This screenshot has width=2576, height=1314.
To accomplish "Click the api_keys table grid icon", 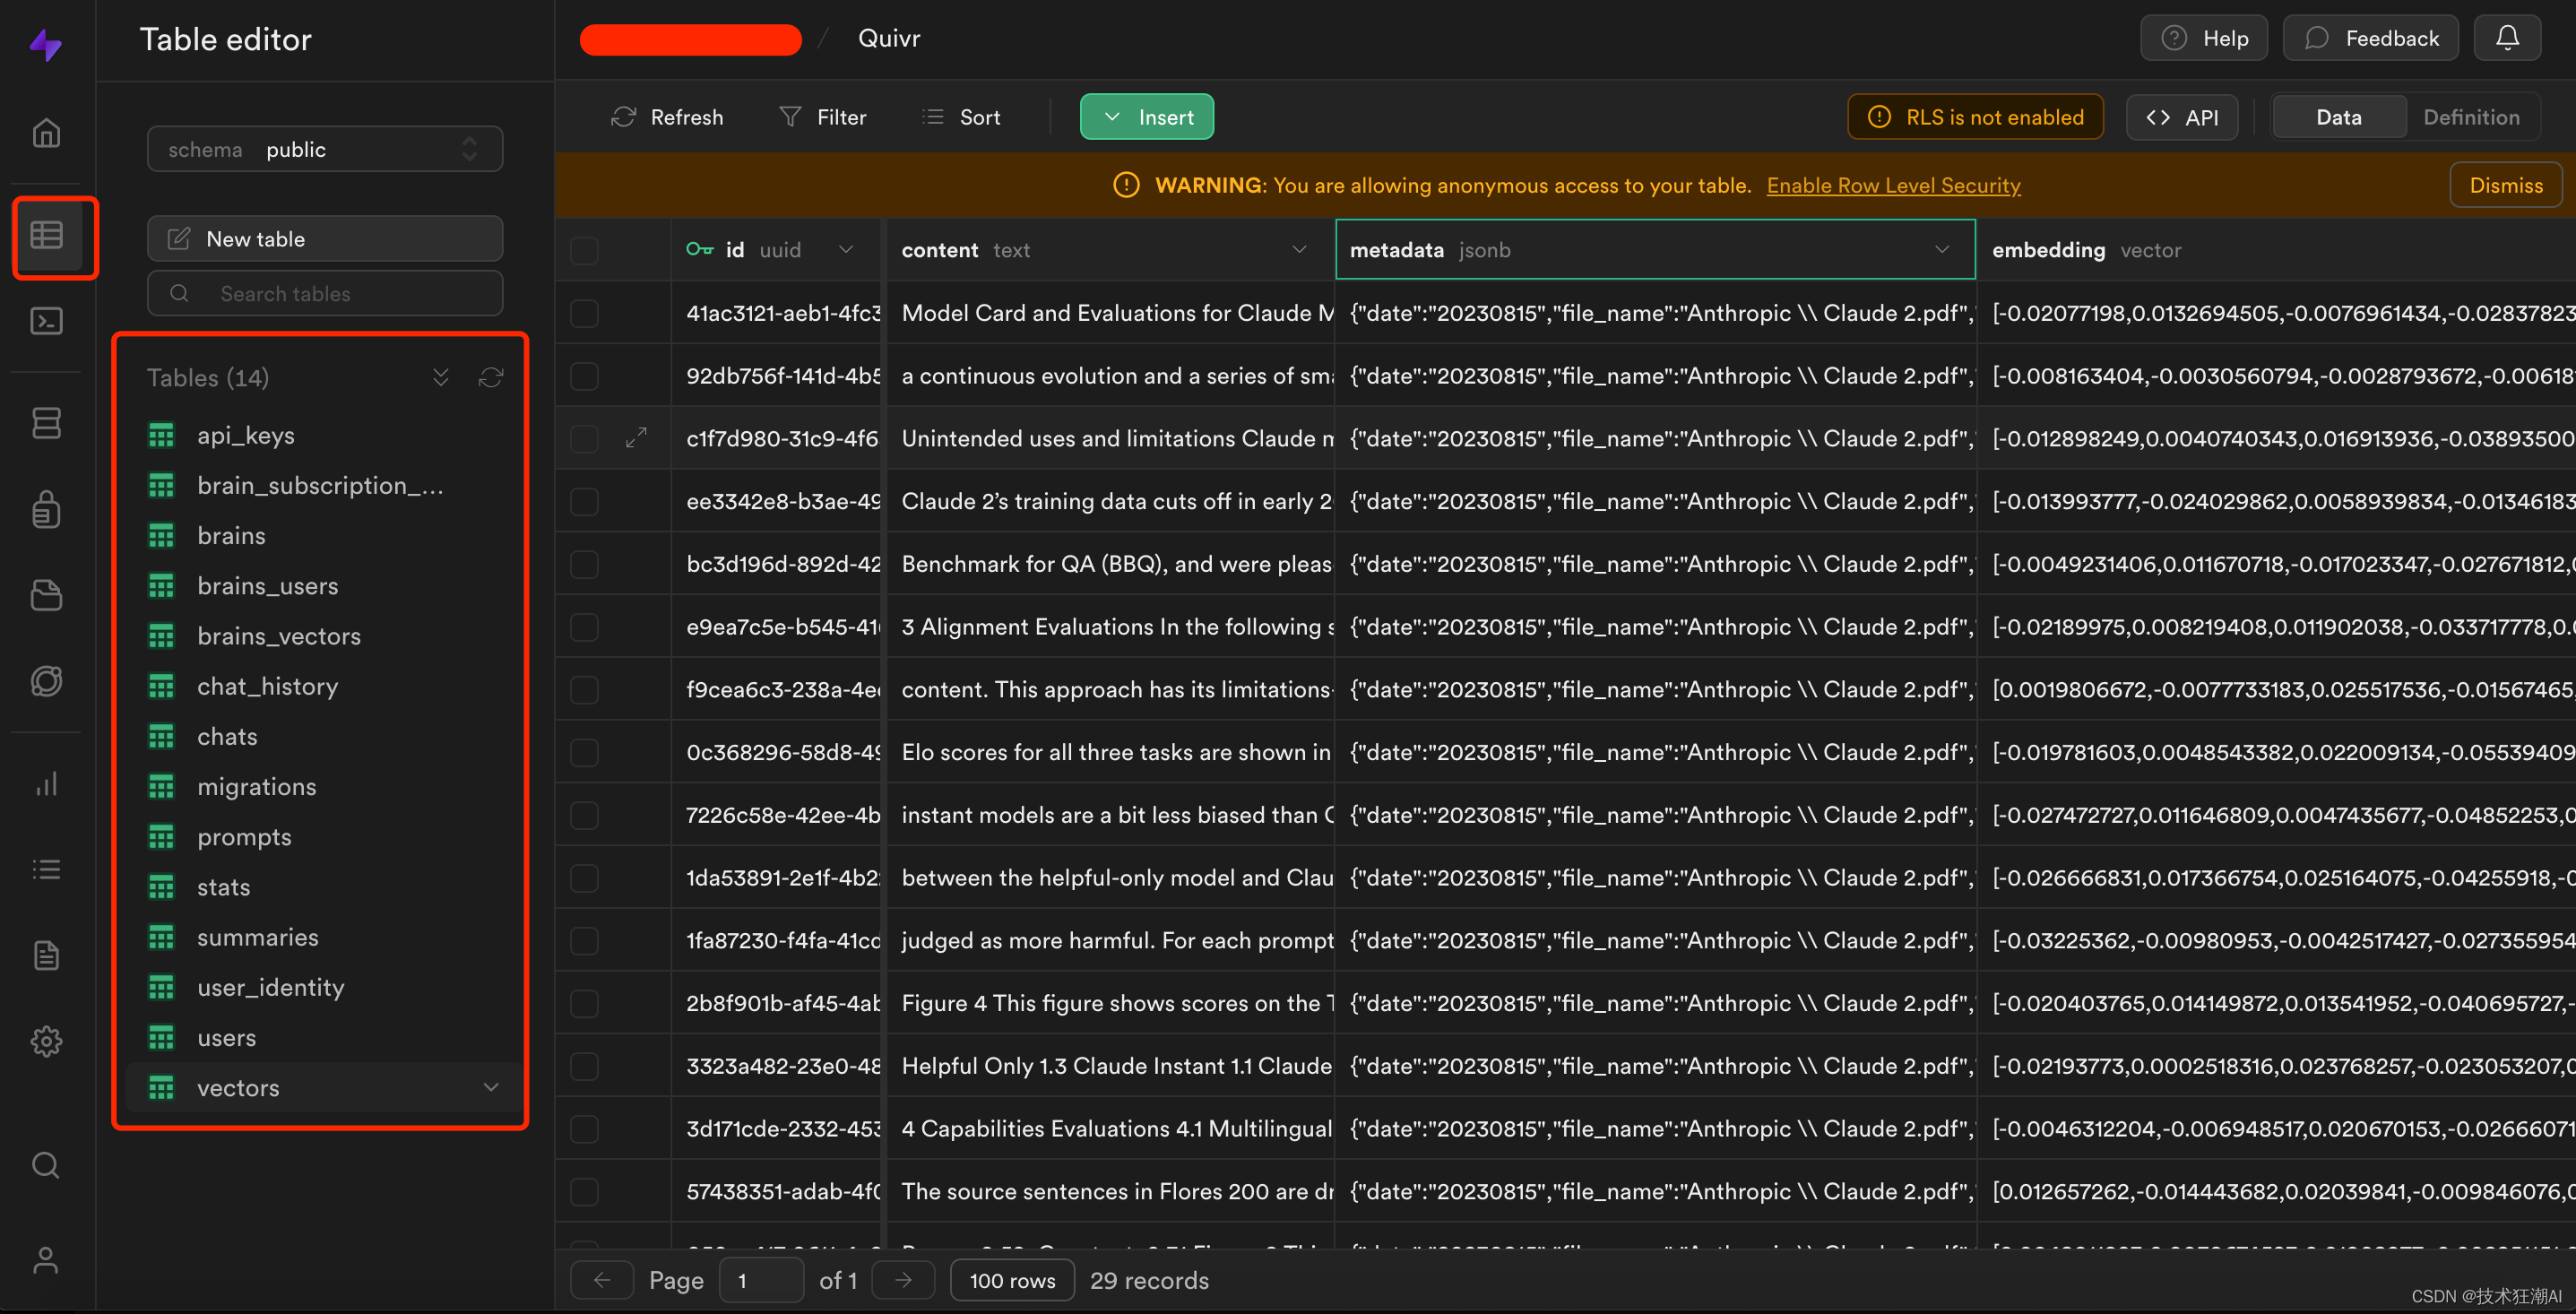I will coord(161,435).
